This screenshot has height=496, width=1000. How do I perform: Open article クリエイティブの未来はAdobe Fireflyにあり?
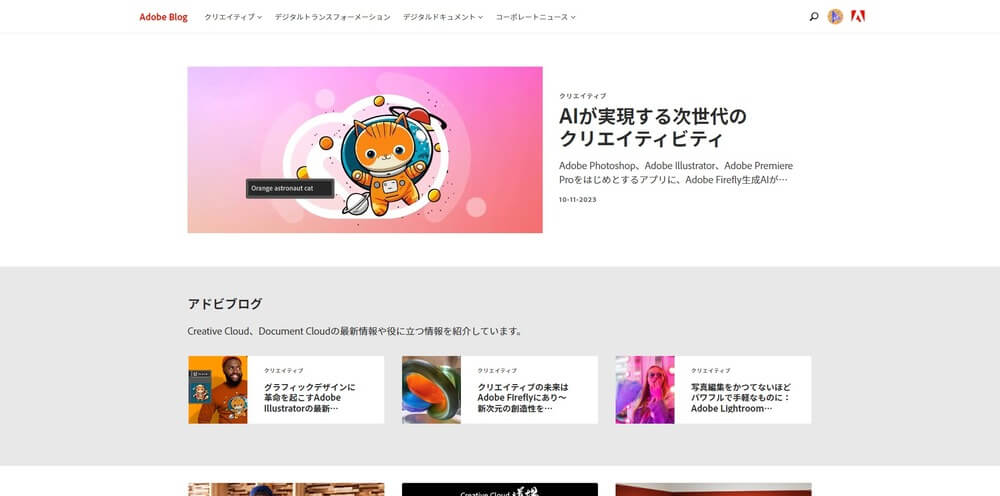523,398
